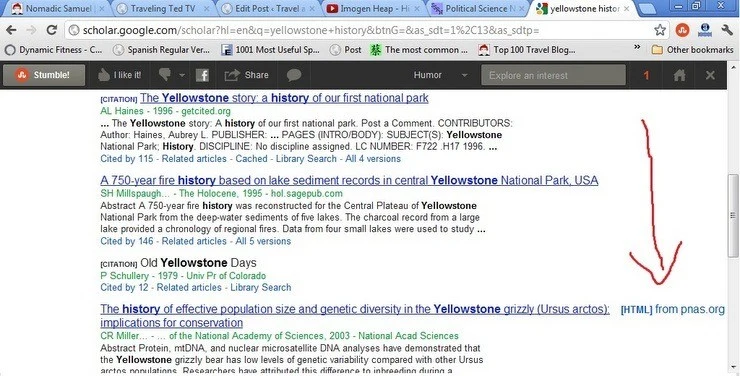Click Cited by 115 link

[x=126, y=159]
